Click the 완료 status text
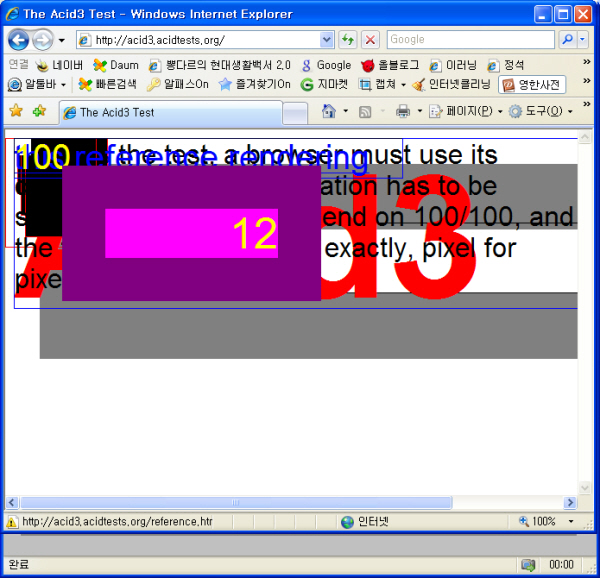 19,565
